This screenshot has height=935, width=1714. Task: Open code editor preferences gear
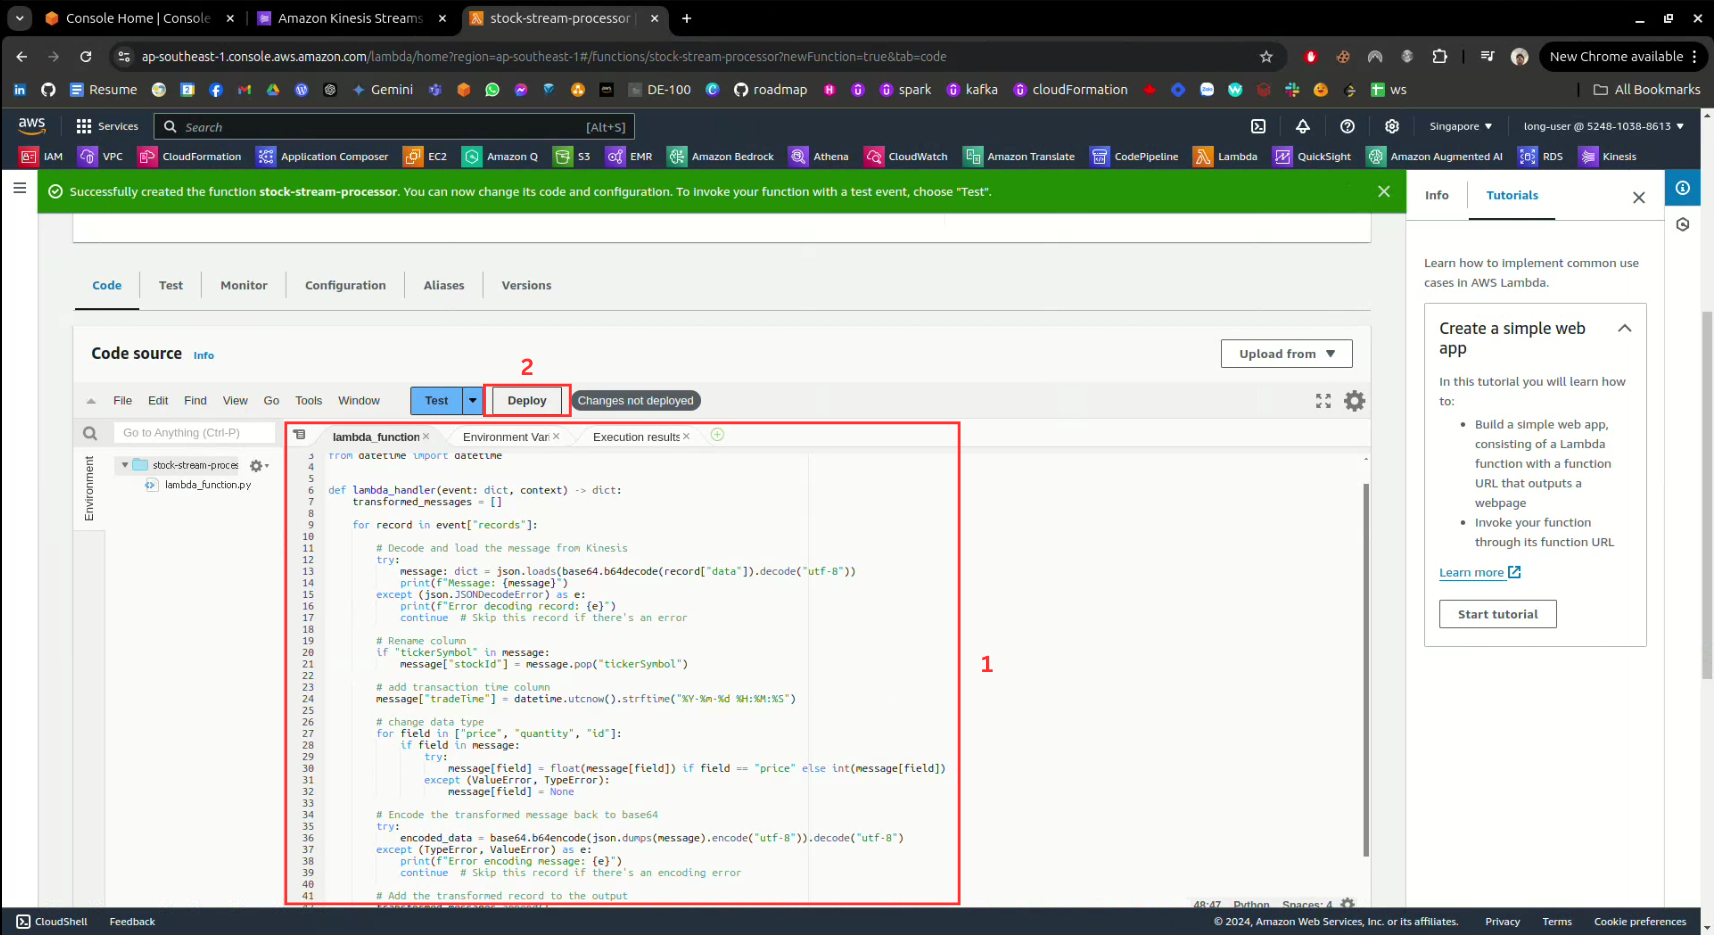click(x=1354, y=401)
